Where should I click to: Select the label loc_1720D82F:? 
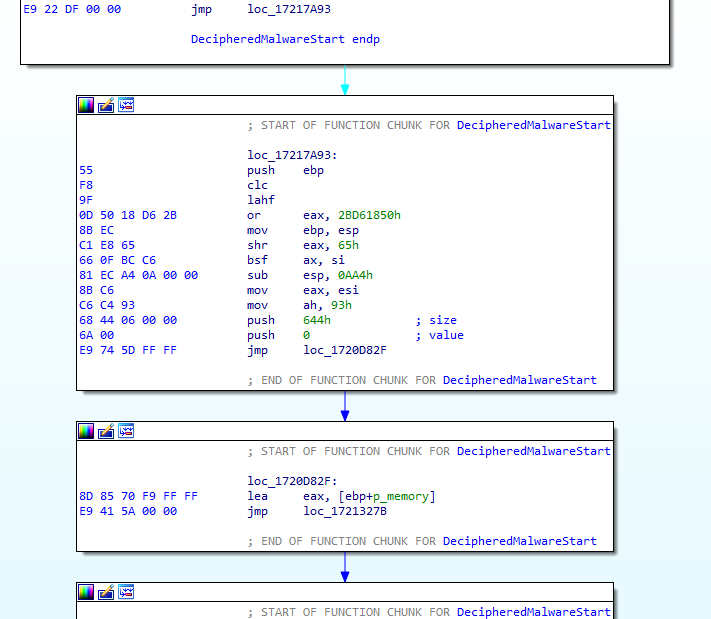[x=292, y=481]
